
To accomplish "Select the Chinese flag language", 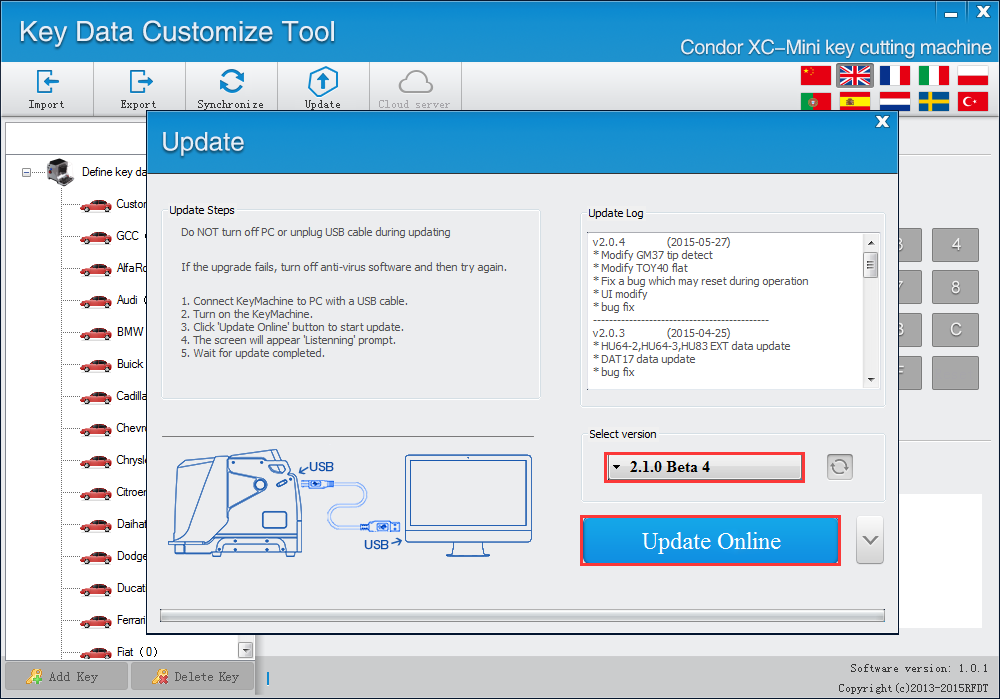I will pyautogui.click(x=816, y=75).
